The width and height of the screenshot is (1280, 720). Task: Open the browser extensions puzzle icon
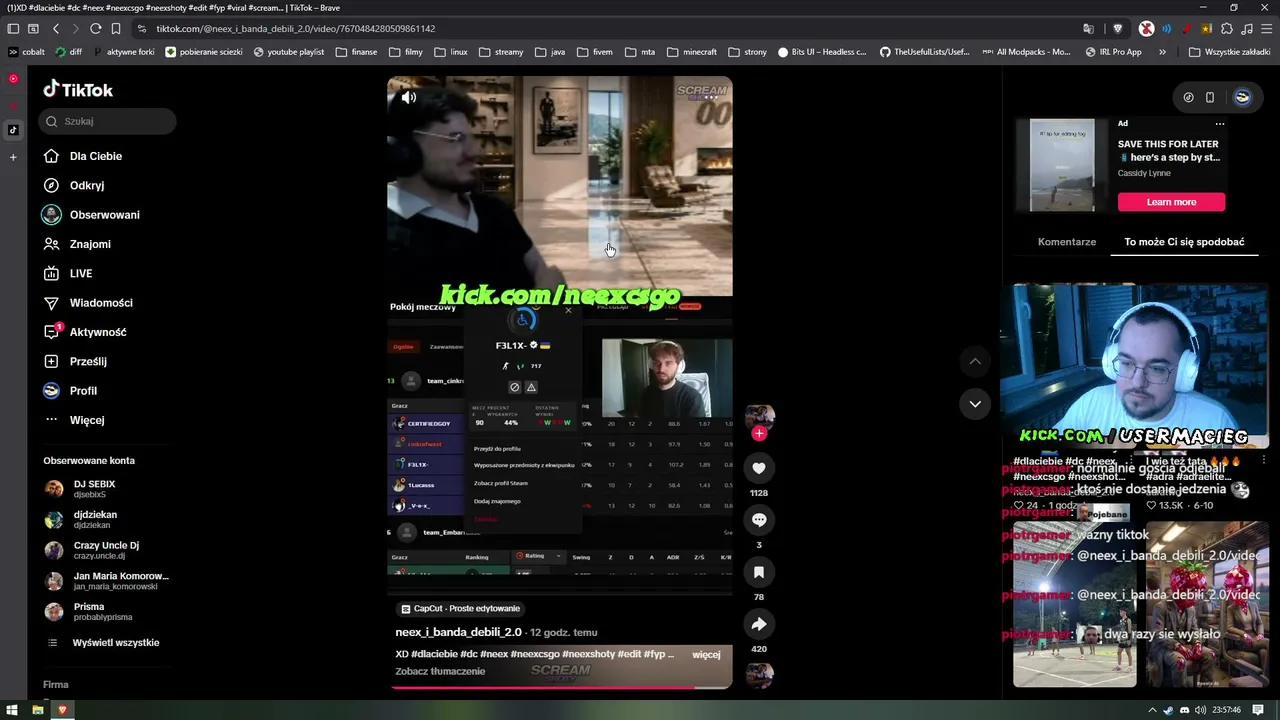tap(1228, 29)
